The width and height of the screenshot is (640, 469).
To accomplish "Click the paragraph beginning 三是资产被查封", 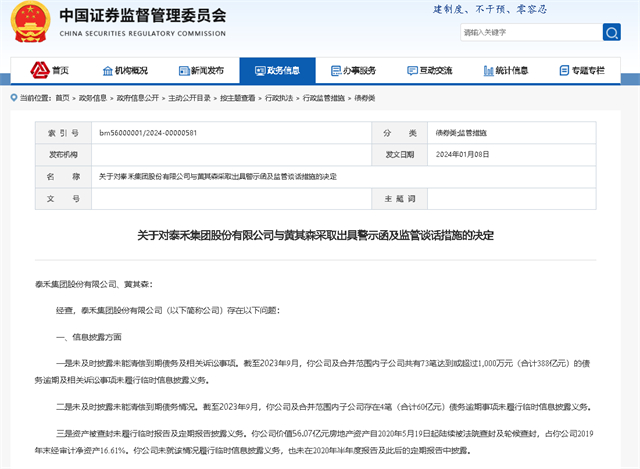I will coord(314,442).
